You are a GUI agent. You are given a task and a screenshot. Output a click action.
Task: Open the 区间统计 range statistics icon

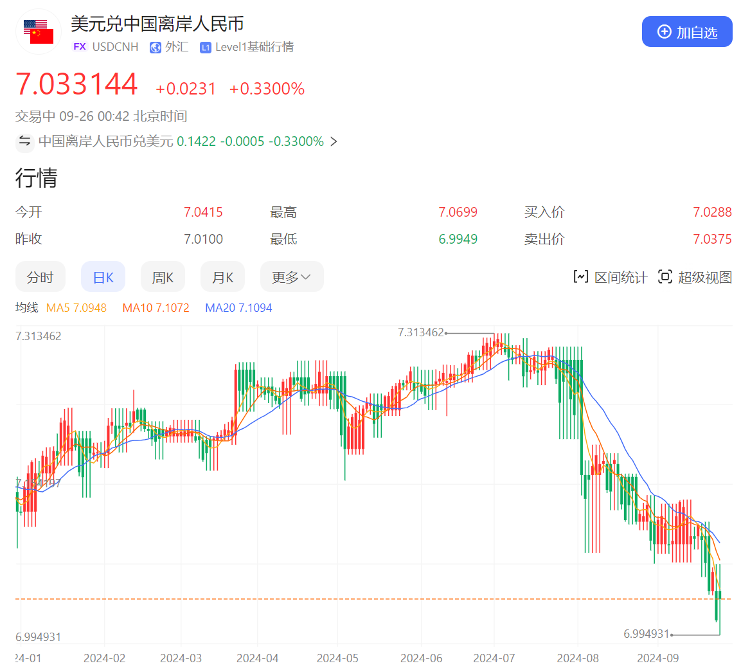580,277
